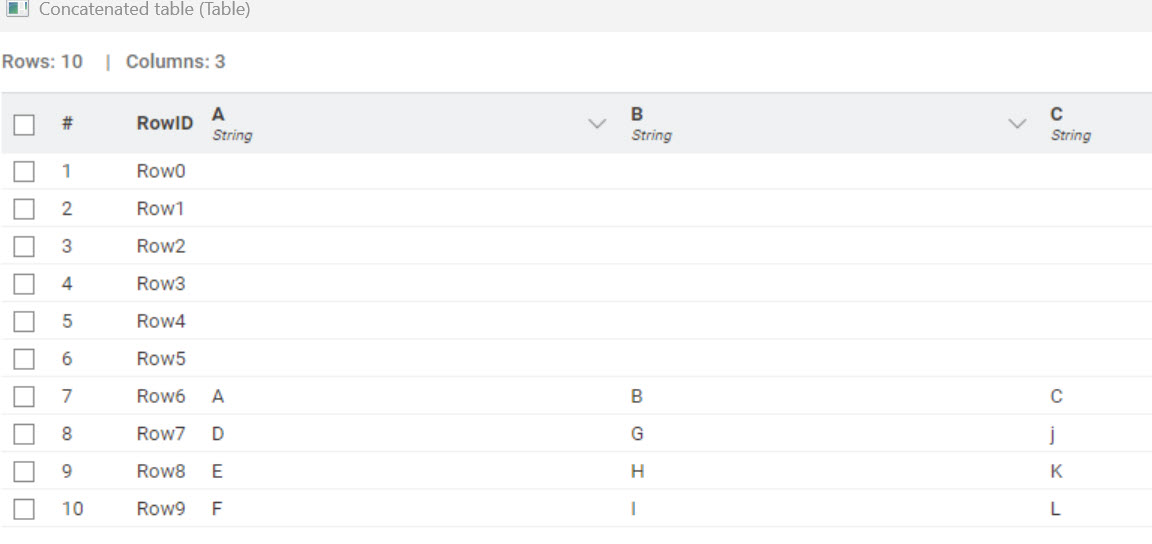Expand the column B dropdown chevron
Screen dimensions: 1152x544
pos(1017,124)
